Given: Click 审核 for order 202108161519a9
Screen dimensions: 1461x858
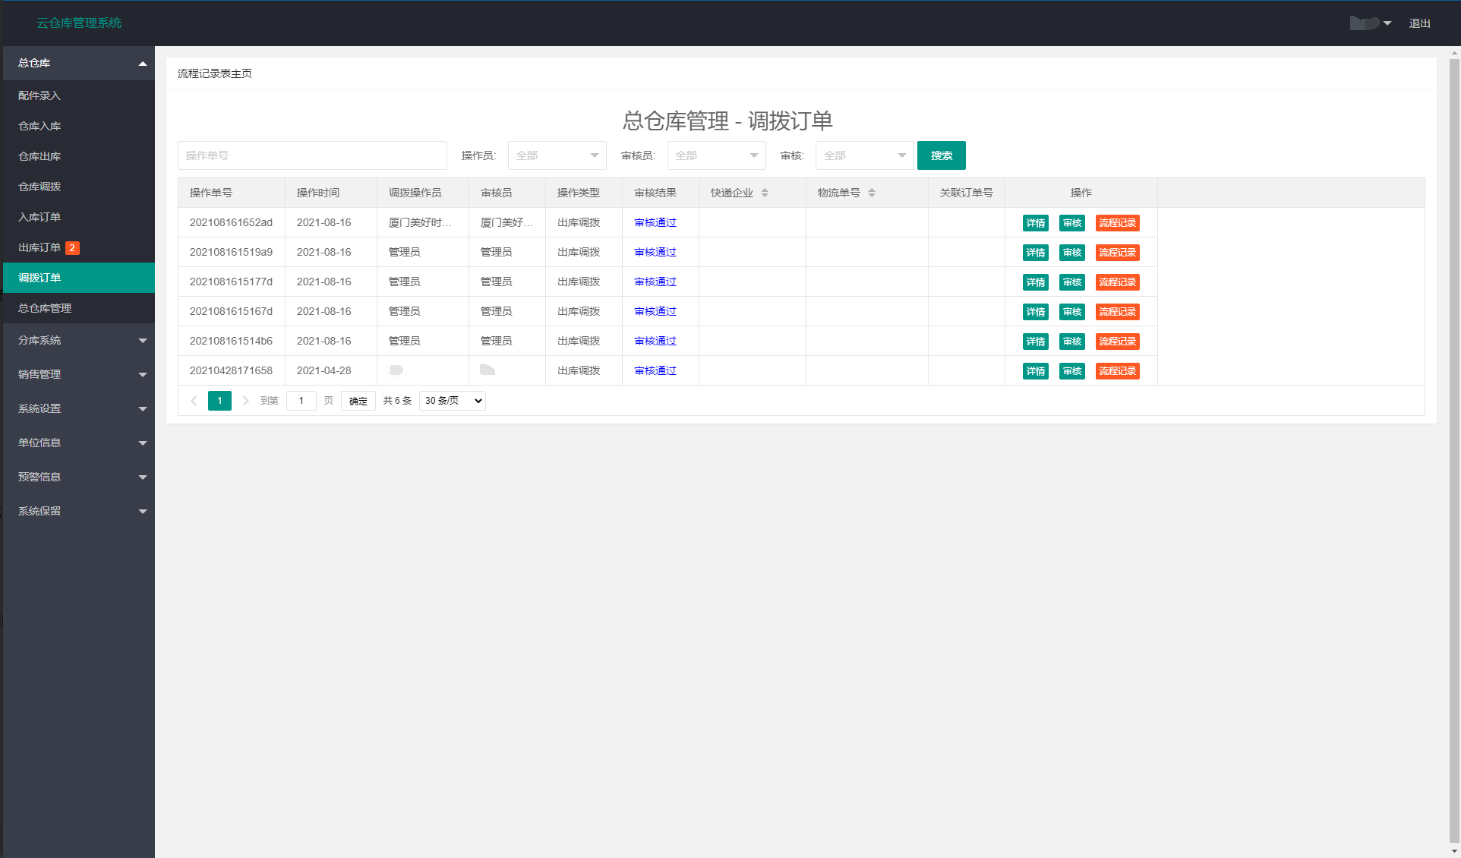Looking at the screenshot, I should click(1072, 253).
